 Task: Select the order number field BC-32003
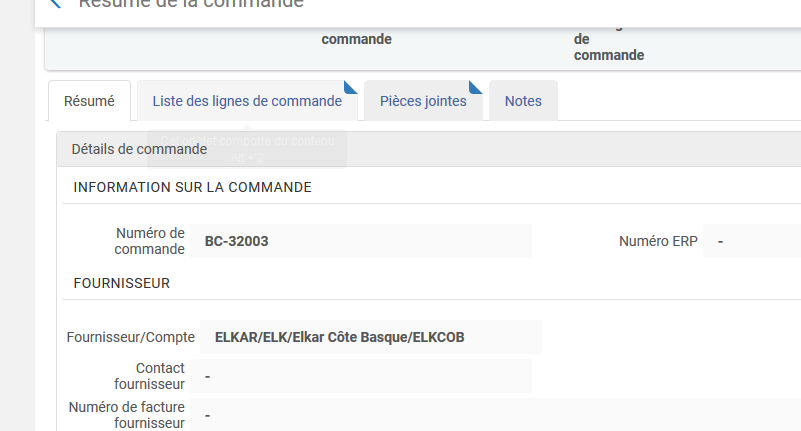(362, 241)
